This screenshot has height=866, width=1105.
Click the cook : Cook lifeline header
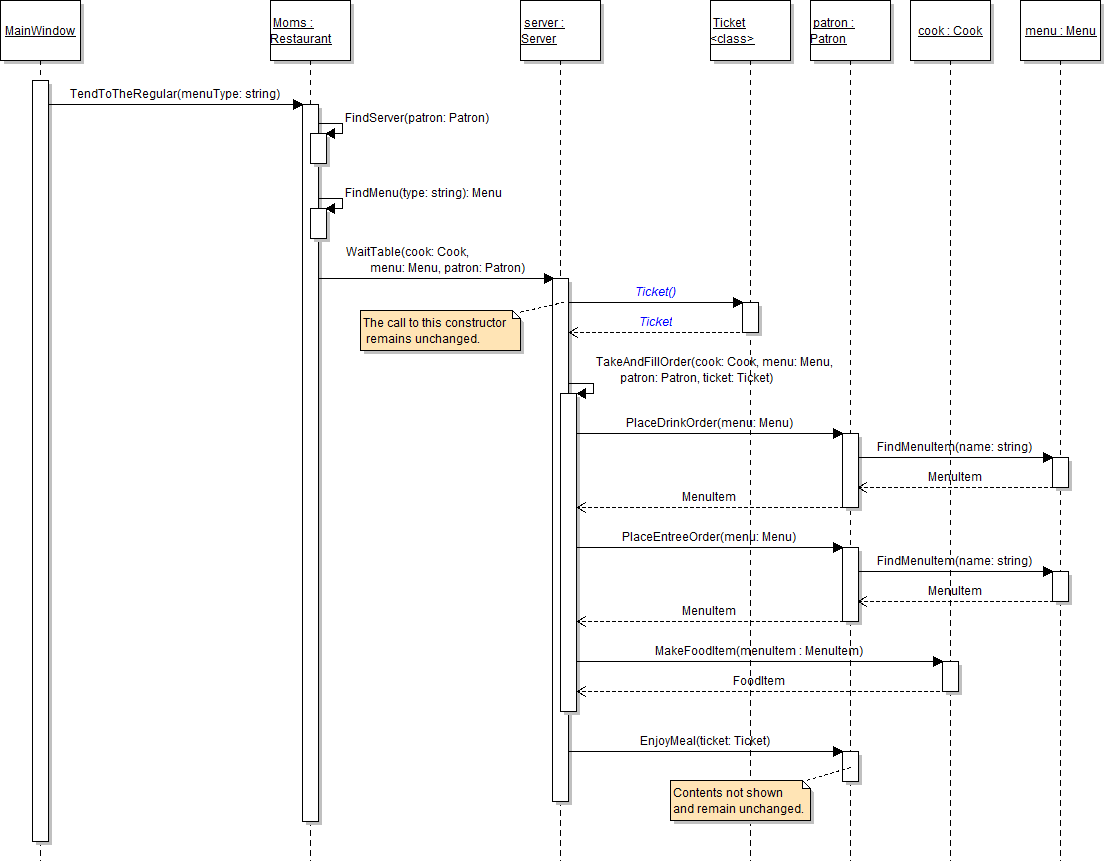point(950,31)
